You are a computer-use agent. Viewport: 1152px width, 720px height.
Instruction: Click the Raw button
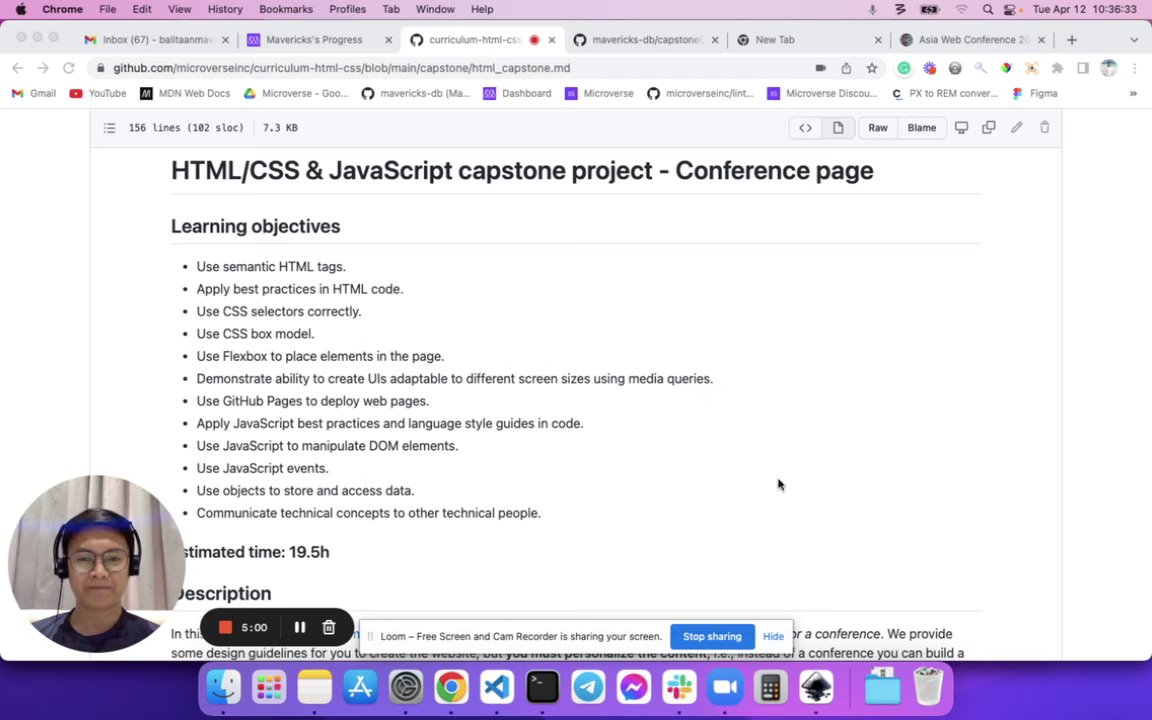click(877, 128)
